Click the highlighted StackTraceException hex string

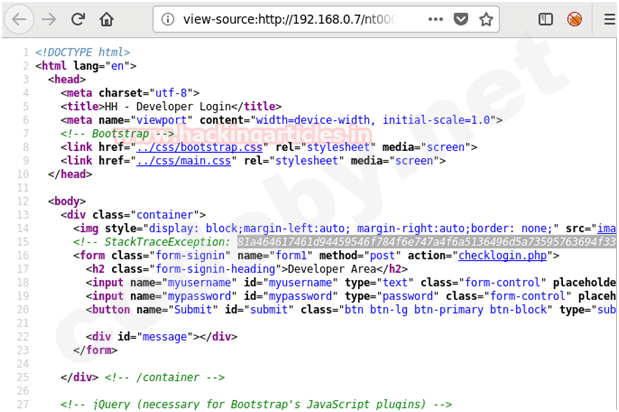[426, 242]
